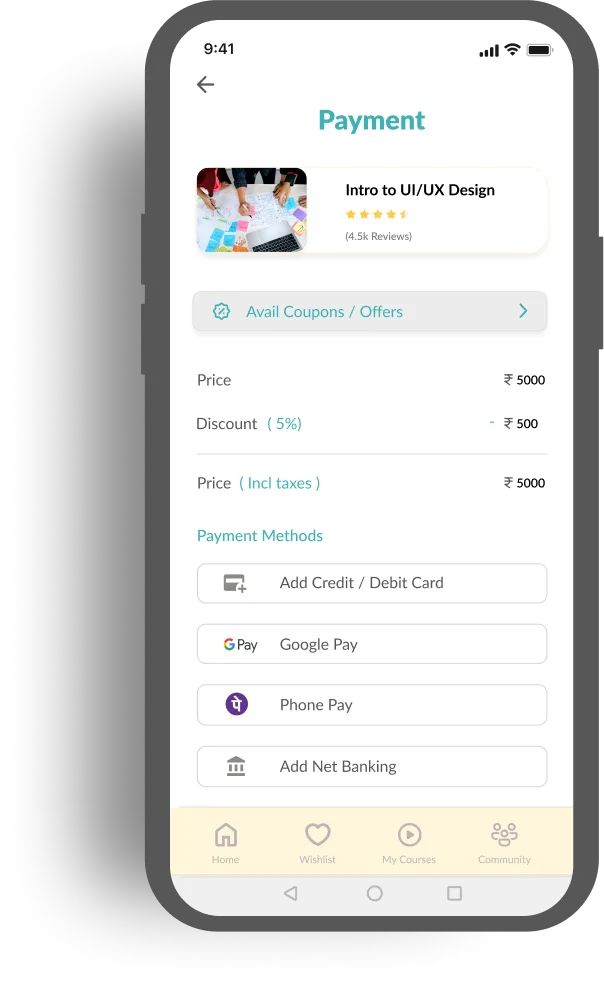604x988 pixels.
Task: Click the credit card plus icon
Action: (x=235, y=583)
